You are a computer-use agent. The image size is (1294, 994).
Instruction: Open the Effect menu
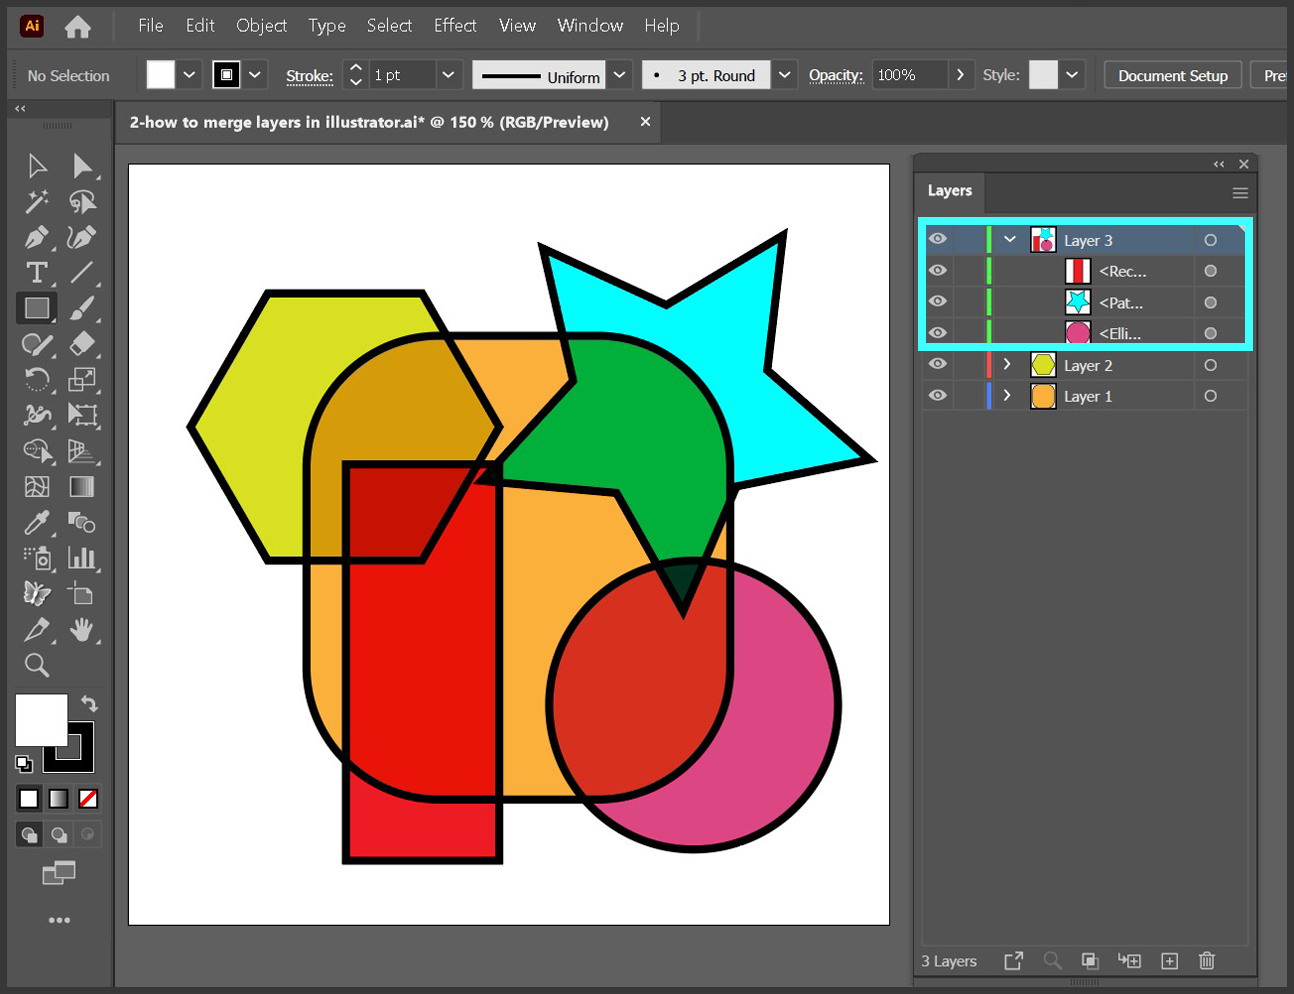[455, 26]
